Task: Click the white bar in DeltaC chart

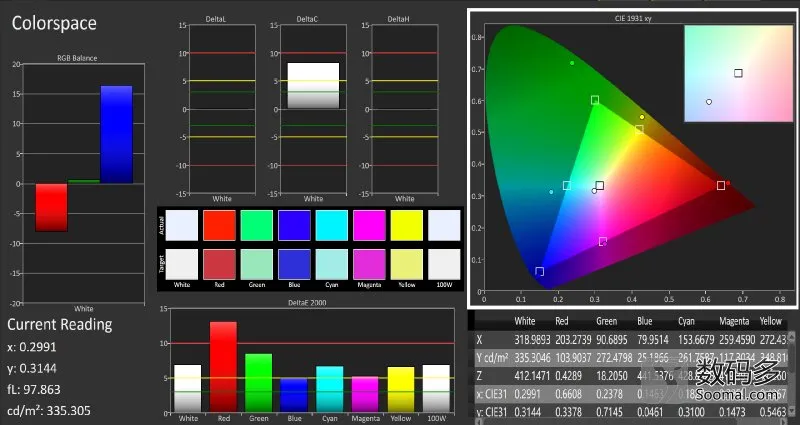Action: pos(313,86)
